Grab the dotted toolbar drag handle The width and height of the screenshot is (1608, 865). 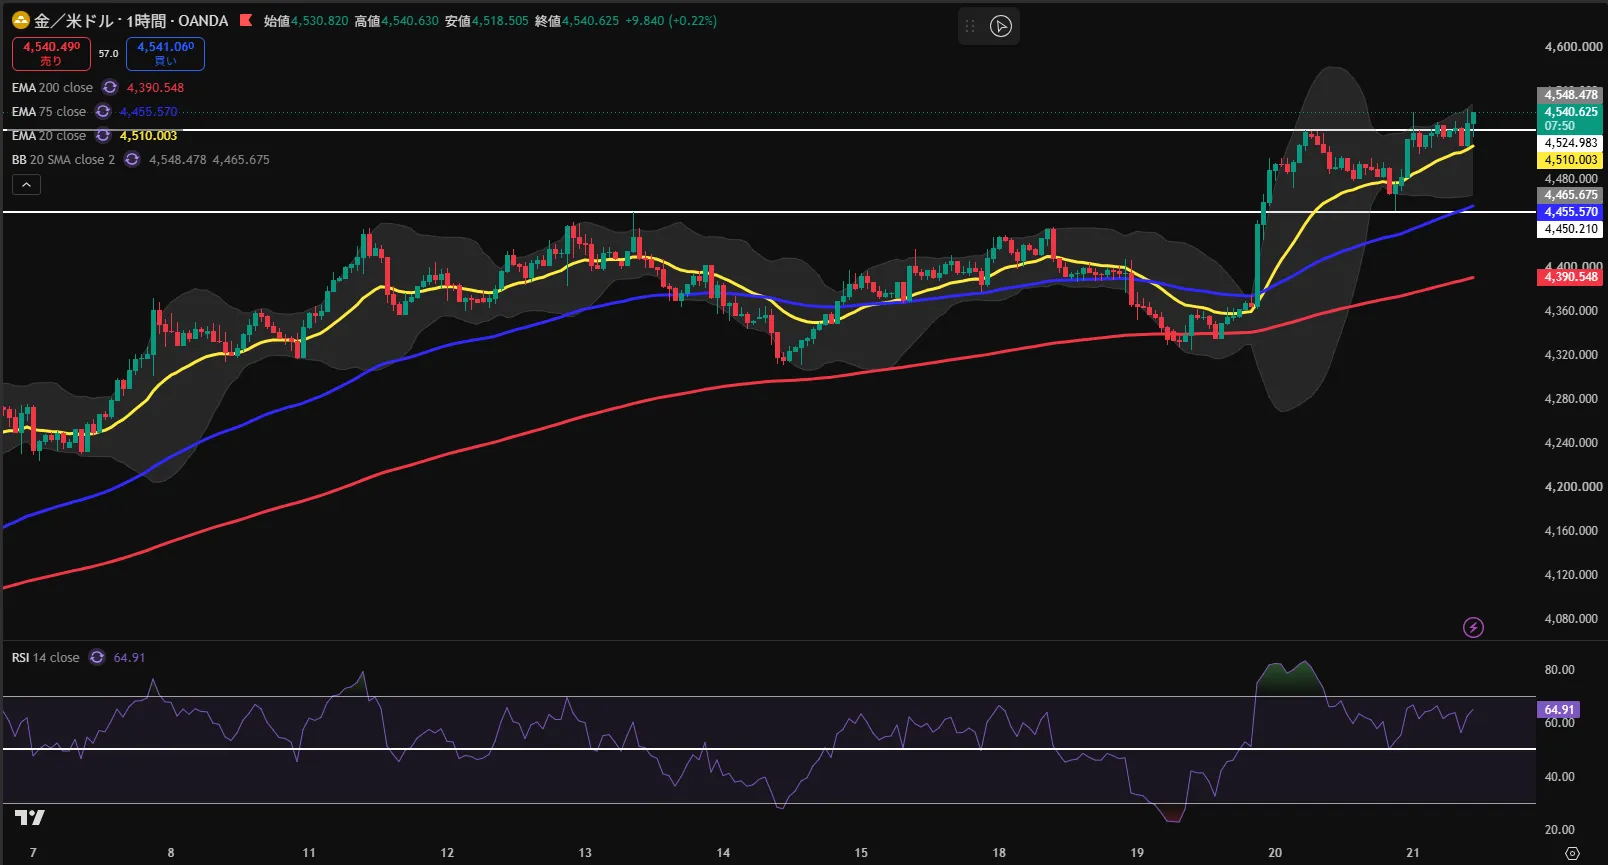tap(970, 27)
